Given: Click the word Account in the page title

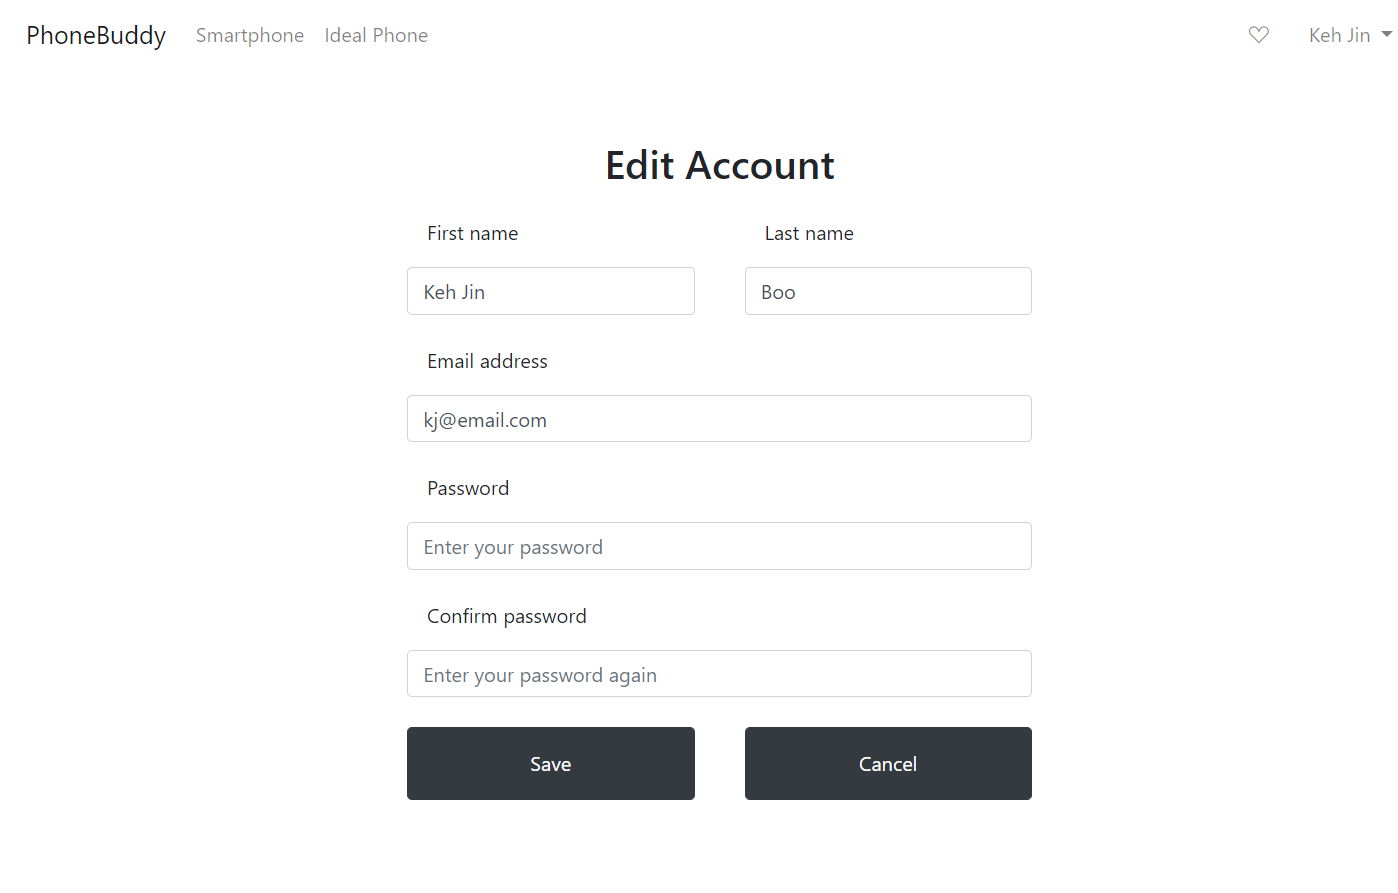Looking at the screenshot, I should [x=761, y=165].
